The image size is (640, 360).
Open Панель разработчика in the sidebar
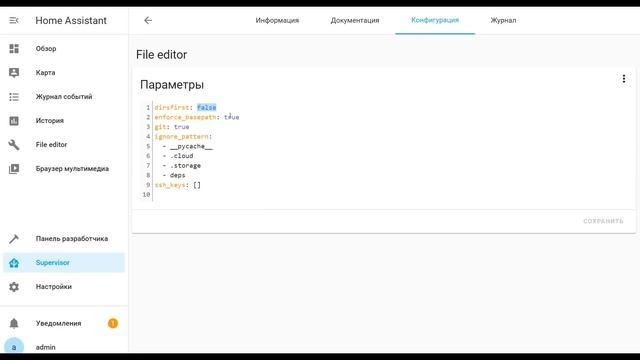pyautogui.click(x=64, y=239)
